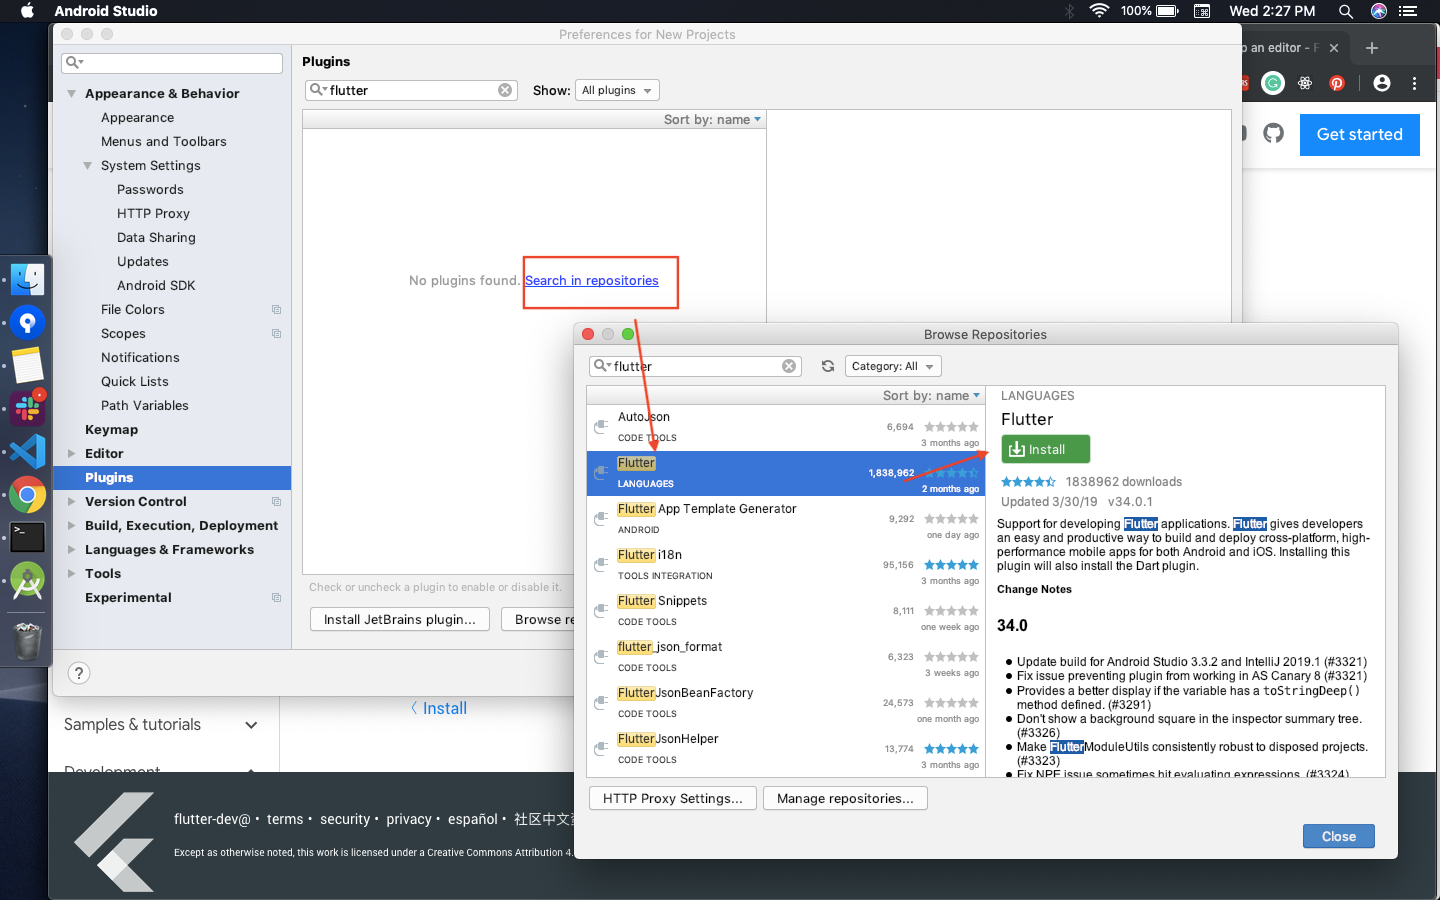
Task: Click the Preferences sidebar search field
Action: [172, 63]
